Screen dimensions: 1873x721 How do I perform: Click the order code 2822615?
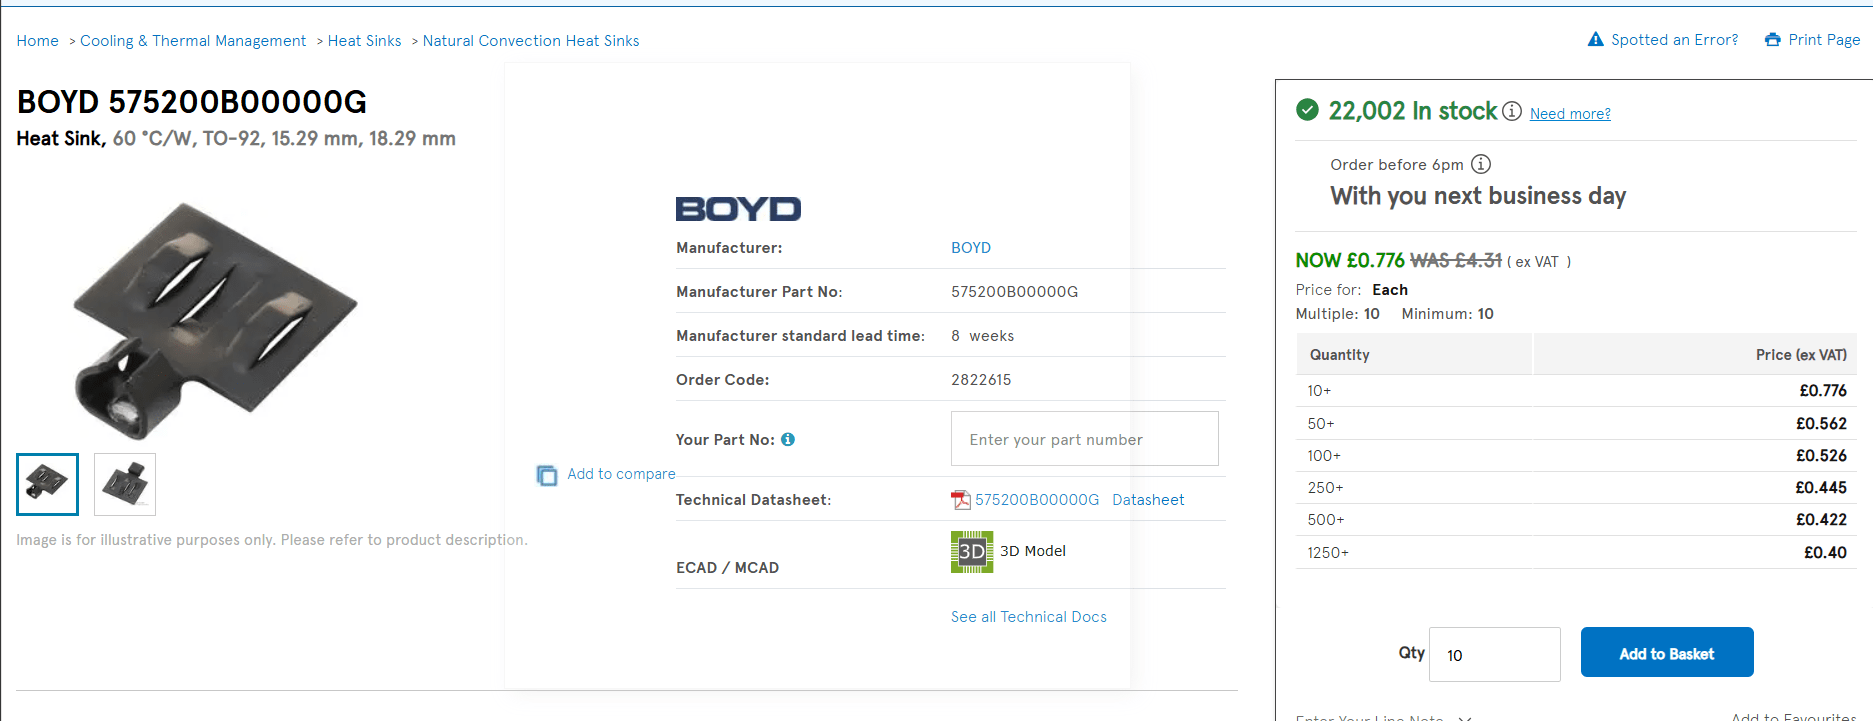(x=981, y=380)
